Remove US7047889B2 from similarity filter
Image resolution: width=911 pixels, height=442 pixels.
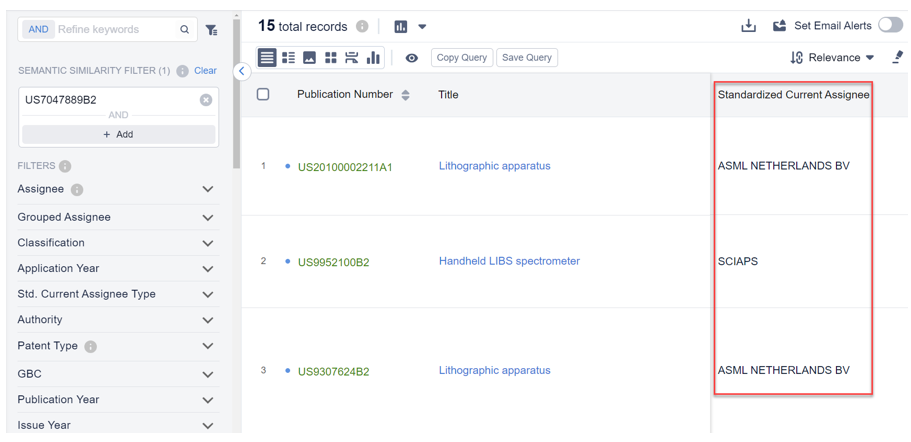[205, 100]
